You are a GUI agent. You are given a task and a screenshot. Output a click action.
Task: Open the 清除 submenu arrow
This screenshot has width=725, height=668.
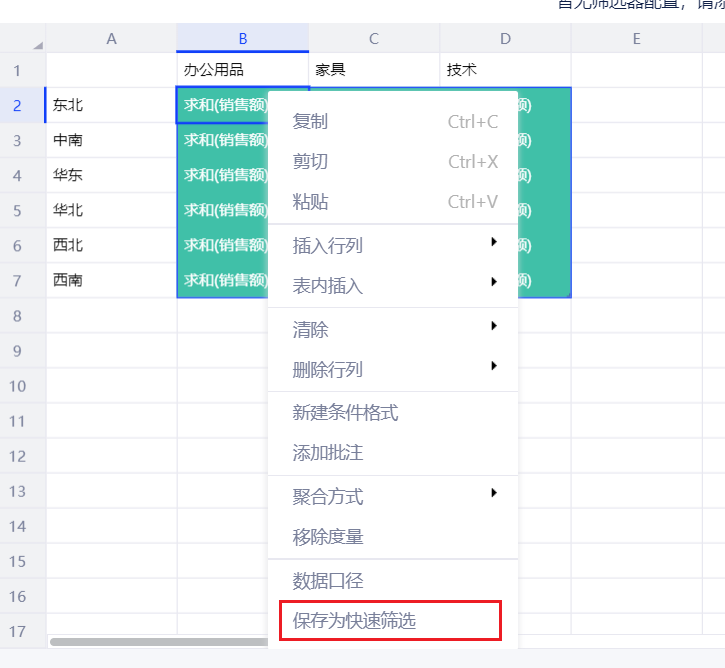point(493,326)
